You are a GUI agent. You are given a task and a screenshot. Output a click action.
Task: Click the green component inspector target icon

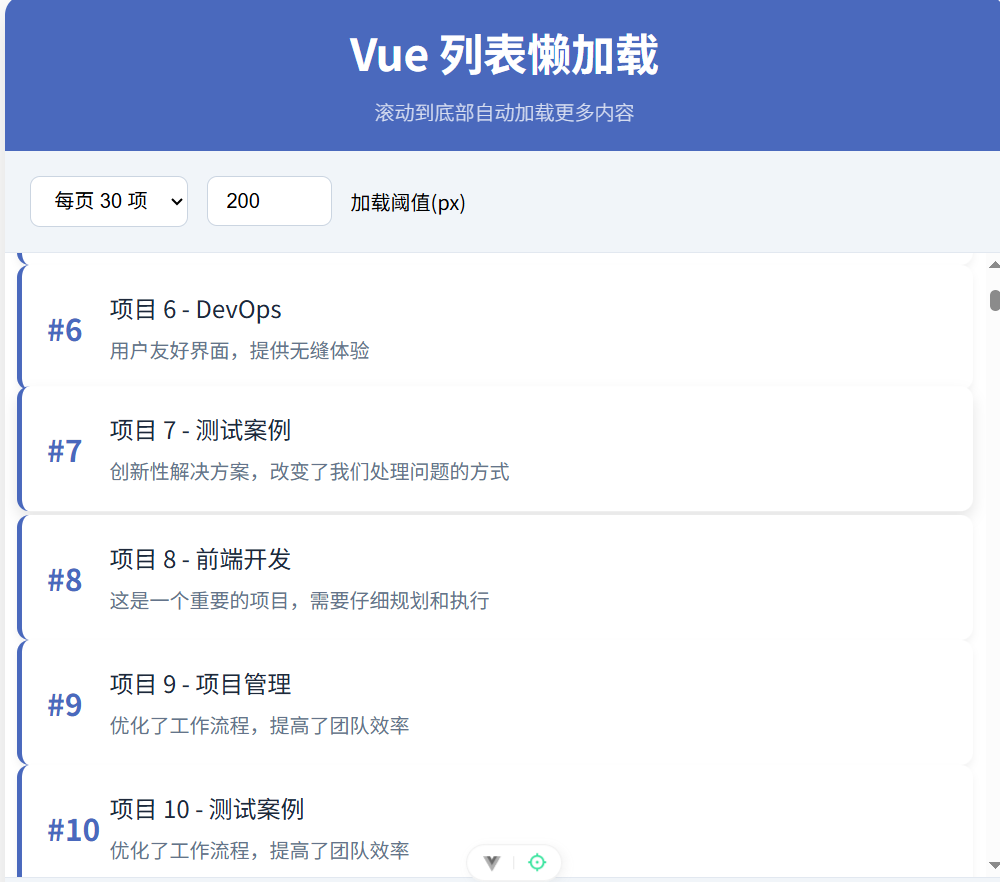537,862
